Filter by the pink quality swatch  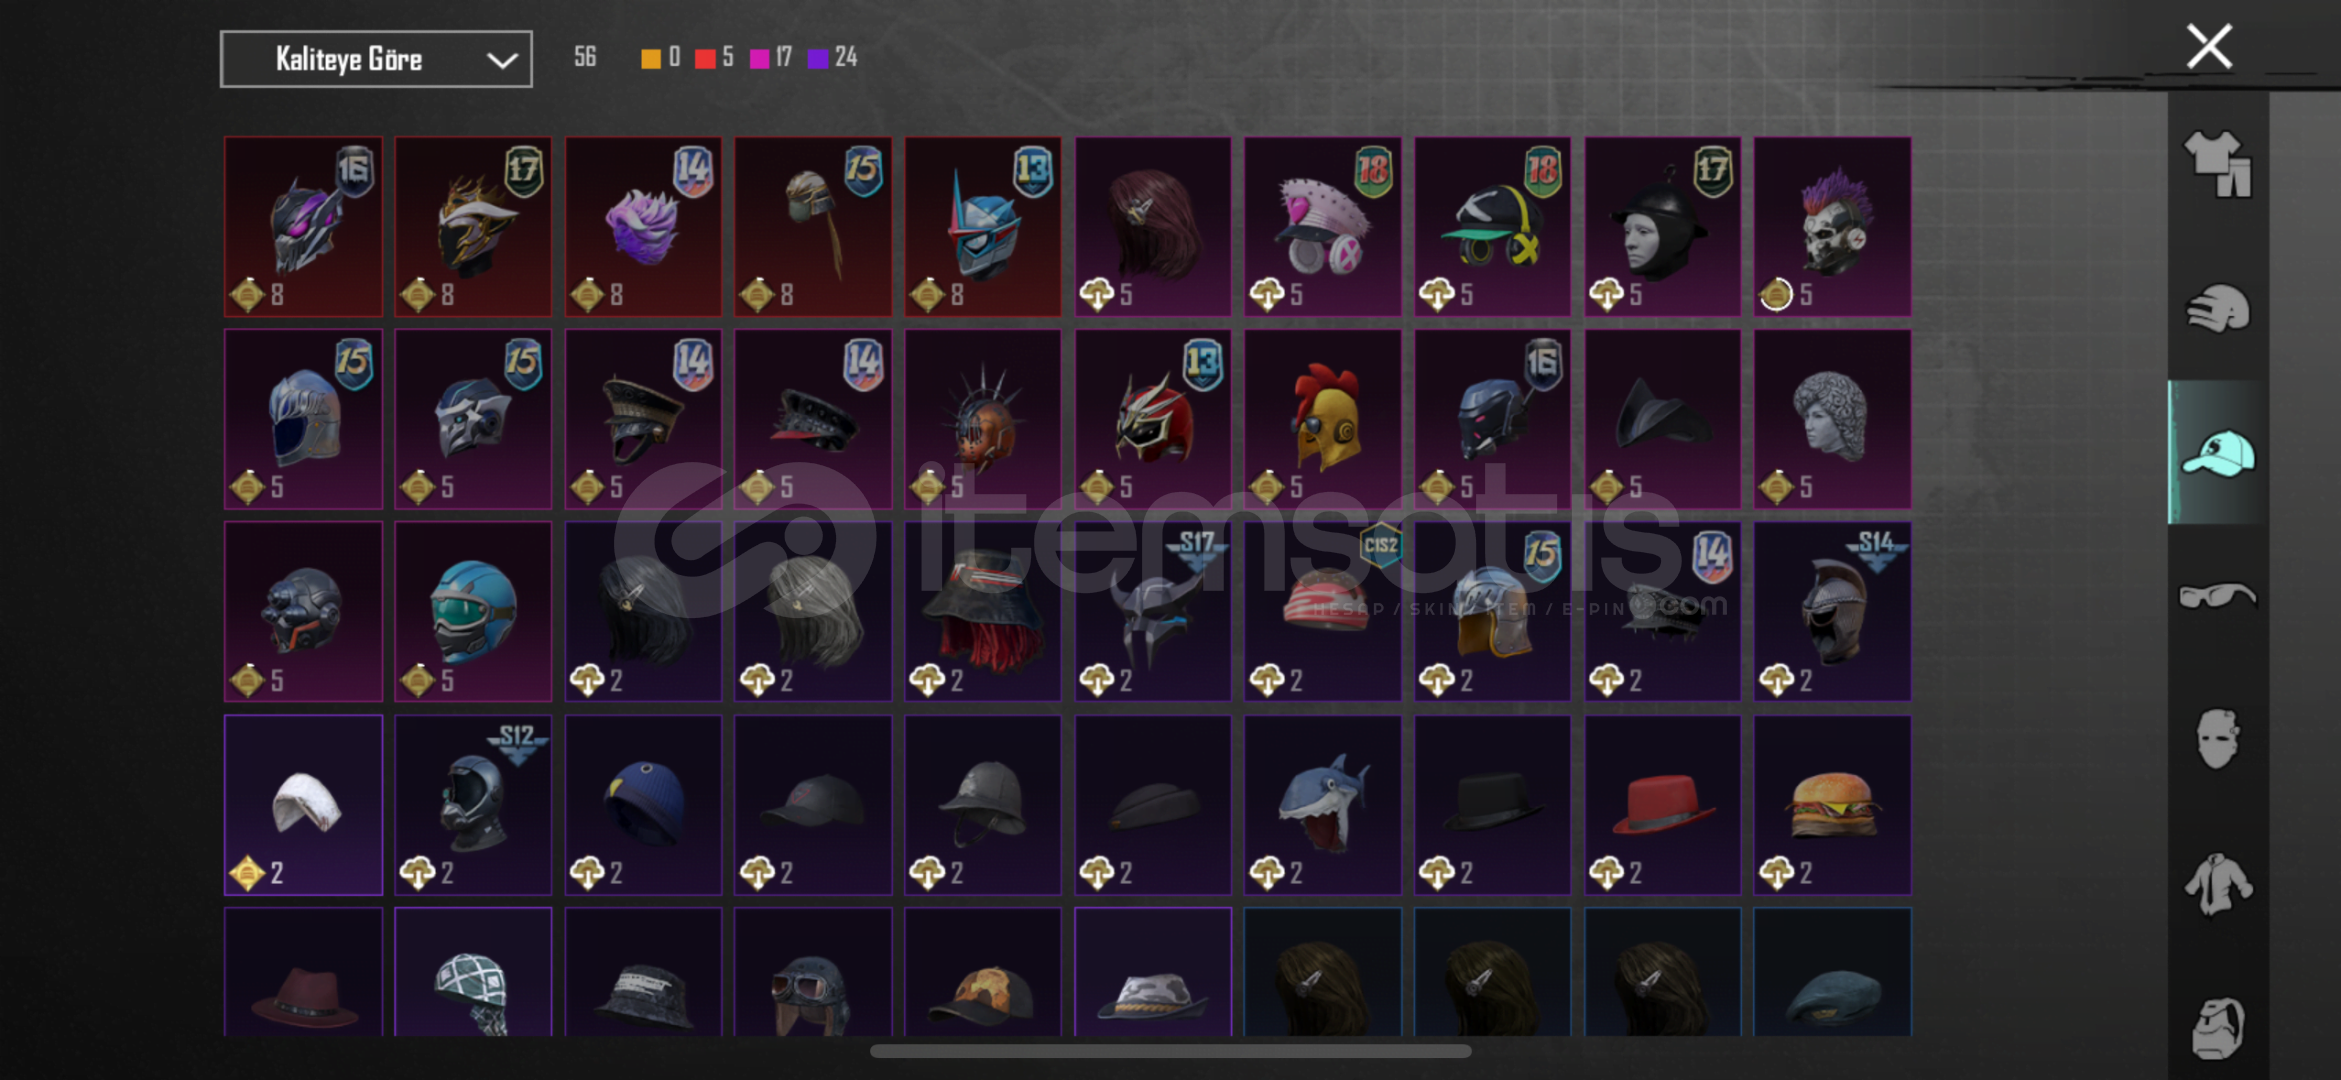pos(759,58)
